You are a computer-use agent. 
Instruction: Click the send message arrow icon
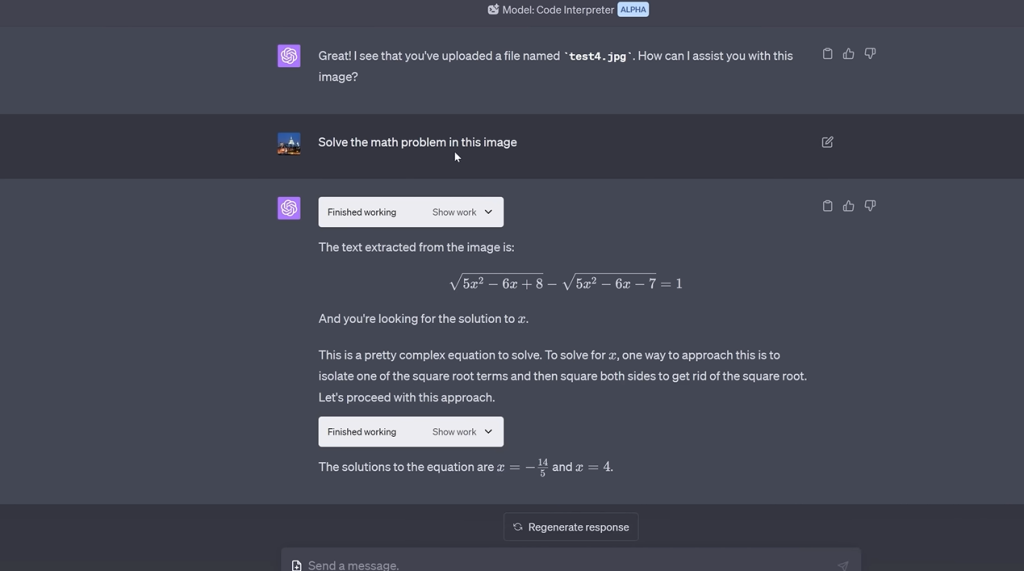[843, 565]
